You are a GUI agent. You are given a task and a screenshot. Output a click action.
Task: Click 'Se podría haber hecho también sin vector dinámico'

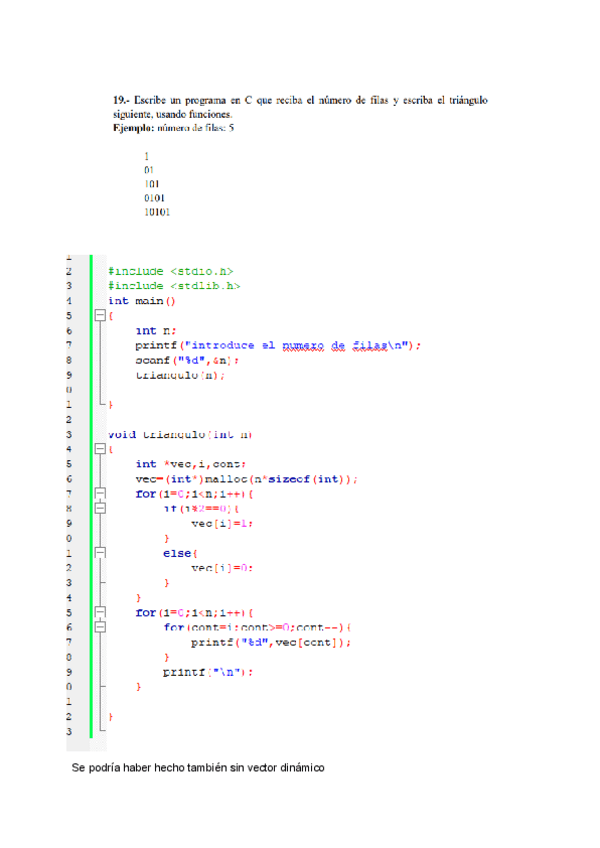[198, 768]
